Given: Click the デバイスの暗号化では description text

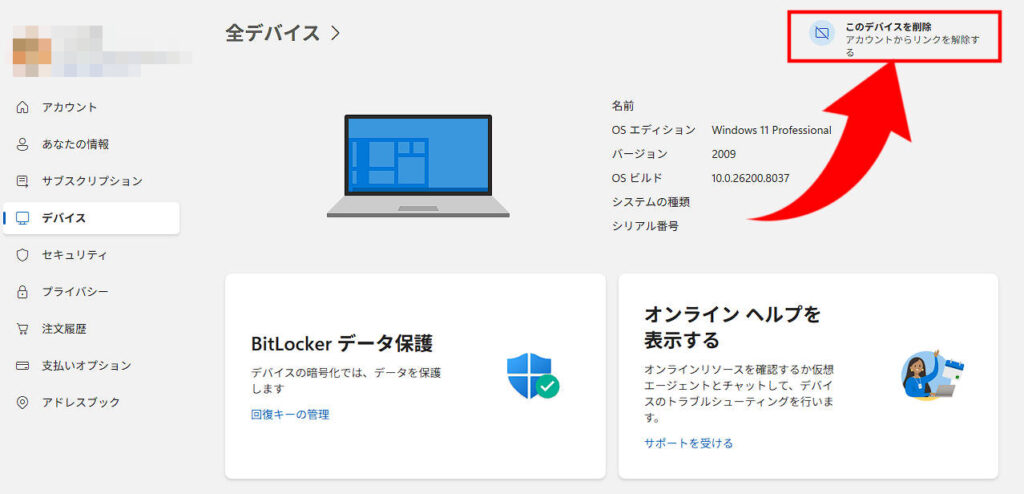Looking at the screenshot, I should pos(346,381).
